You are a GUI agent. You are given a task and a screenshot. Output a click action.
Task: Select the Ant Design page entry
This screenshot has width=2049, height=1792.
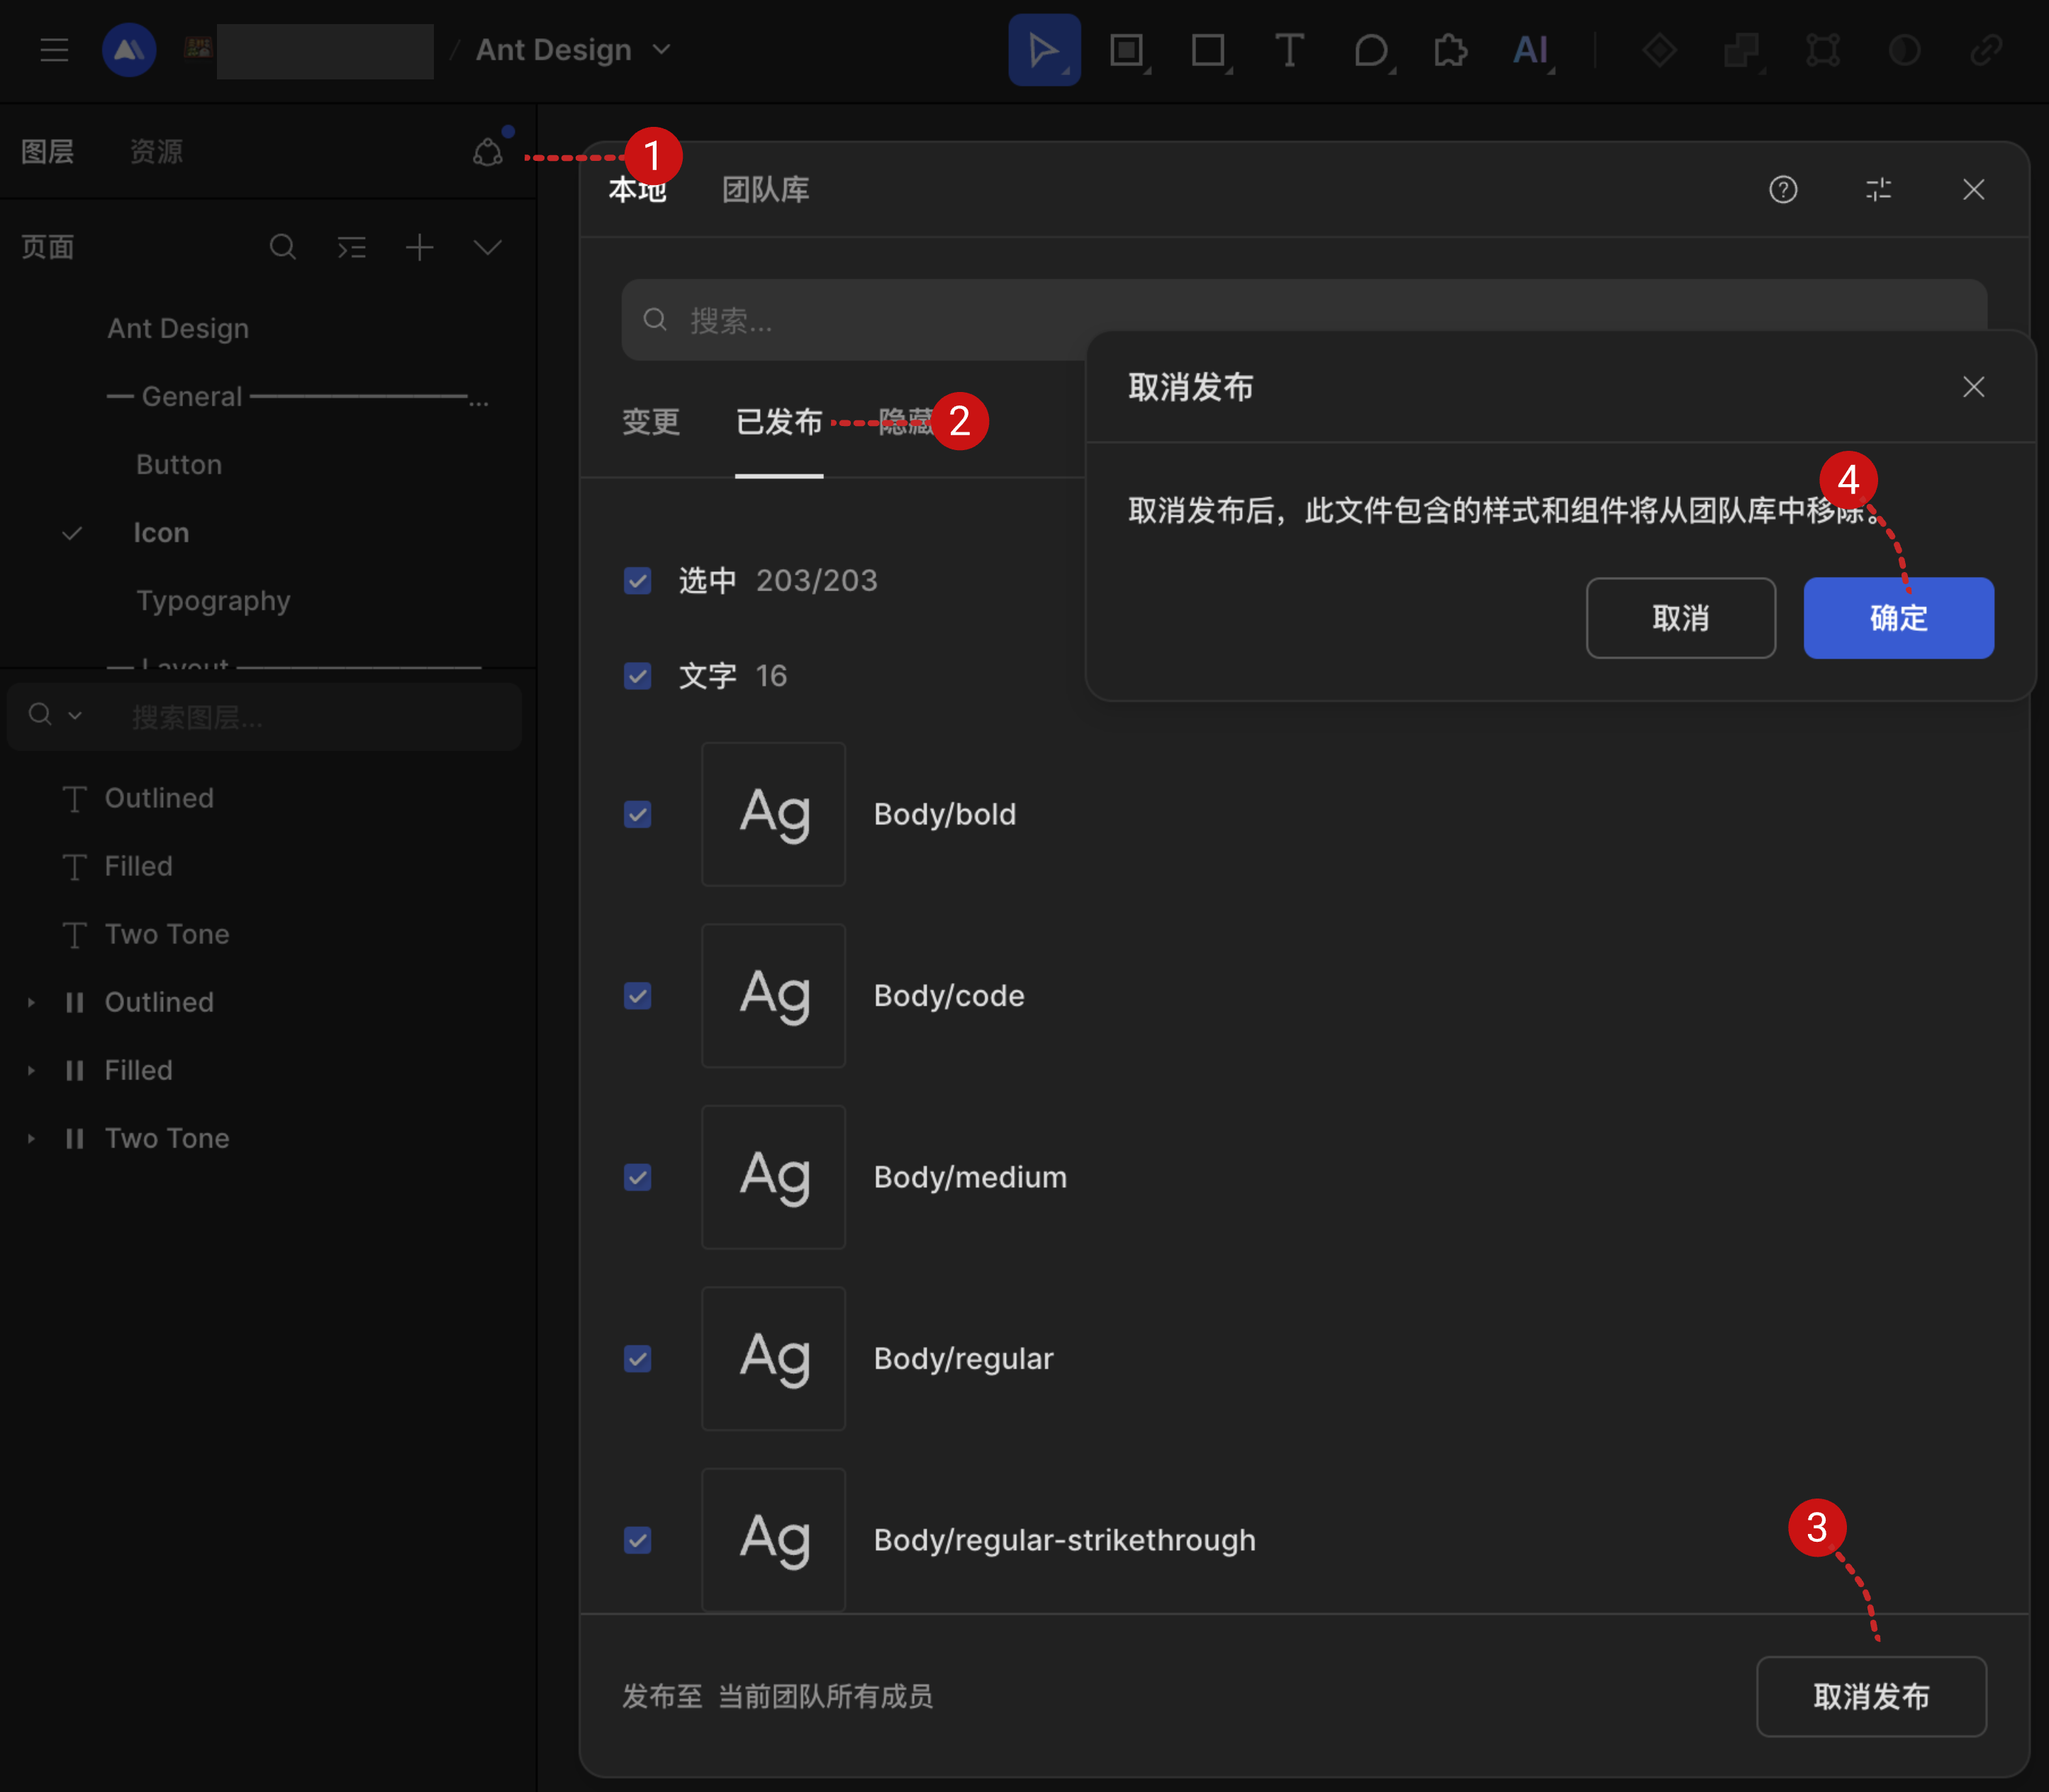(178, 328)
